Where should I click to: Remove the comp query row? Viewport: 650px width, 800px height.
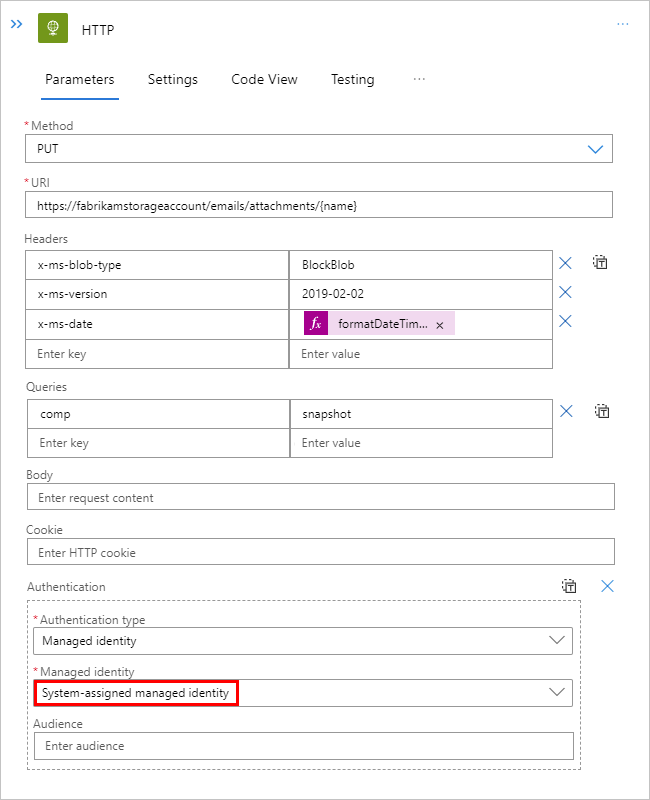(x=565, y=412)
